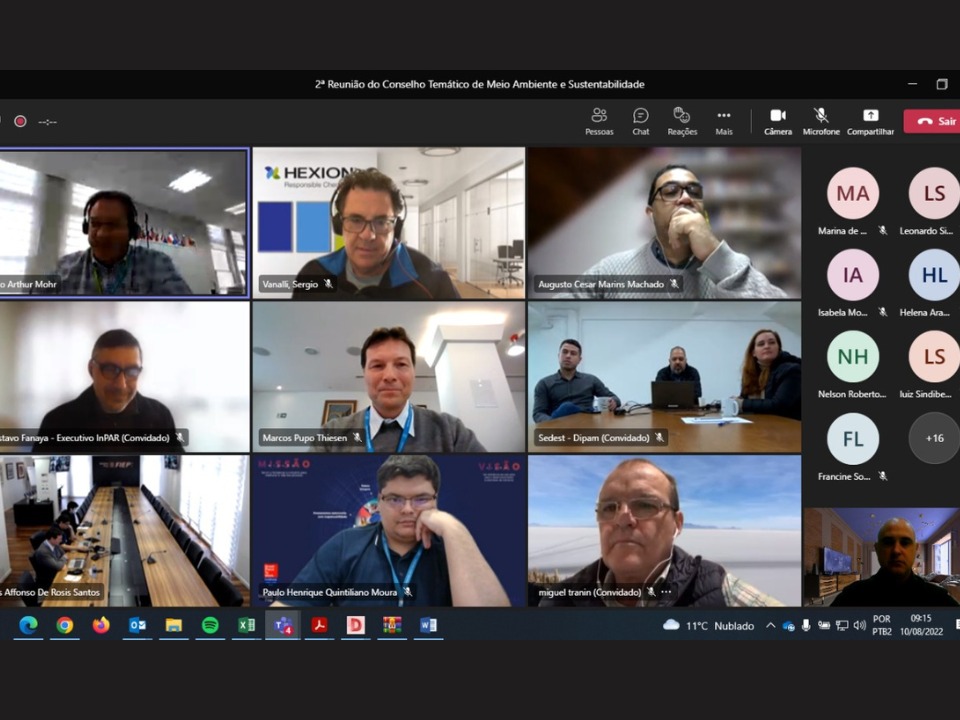Unmute with the Microfone toggle
Screen dimensions: 960x720
[x=821, y=121]
